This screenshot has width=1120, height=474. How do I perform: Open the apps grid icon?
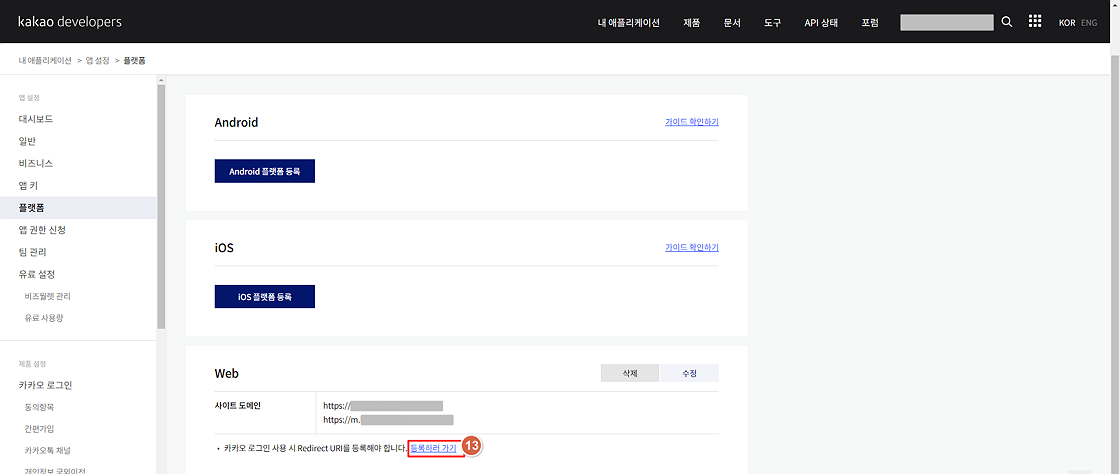tap(1034, 21)
